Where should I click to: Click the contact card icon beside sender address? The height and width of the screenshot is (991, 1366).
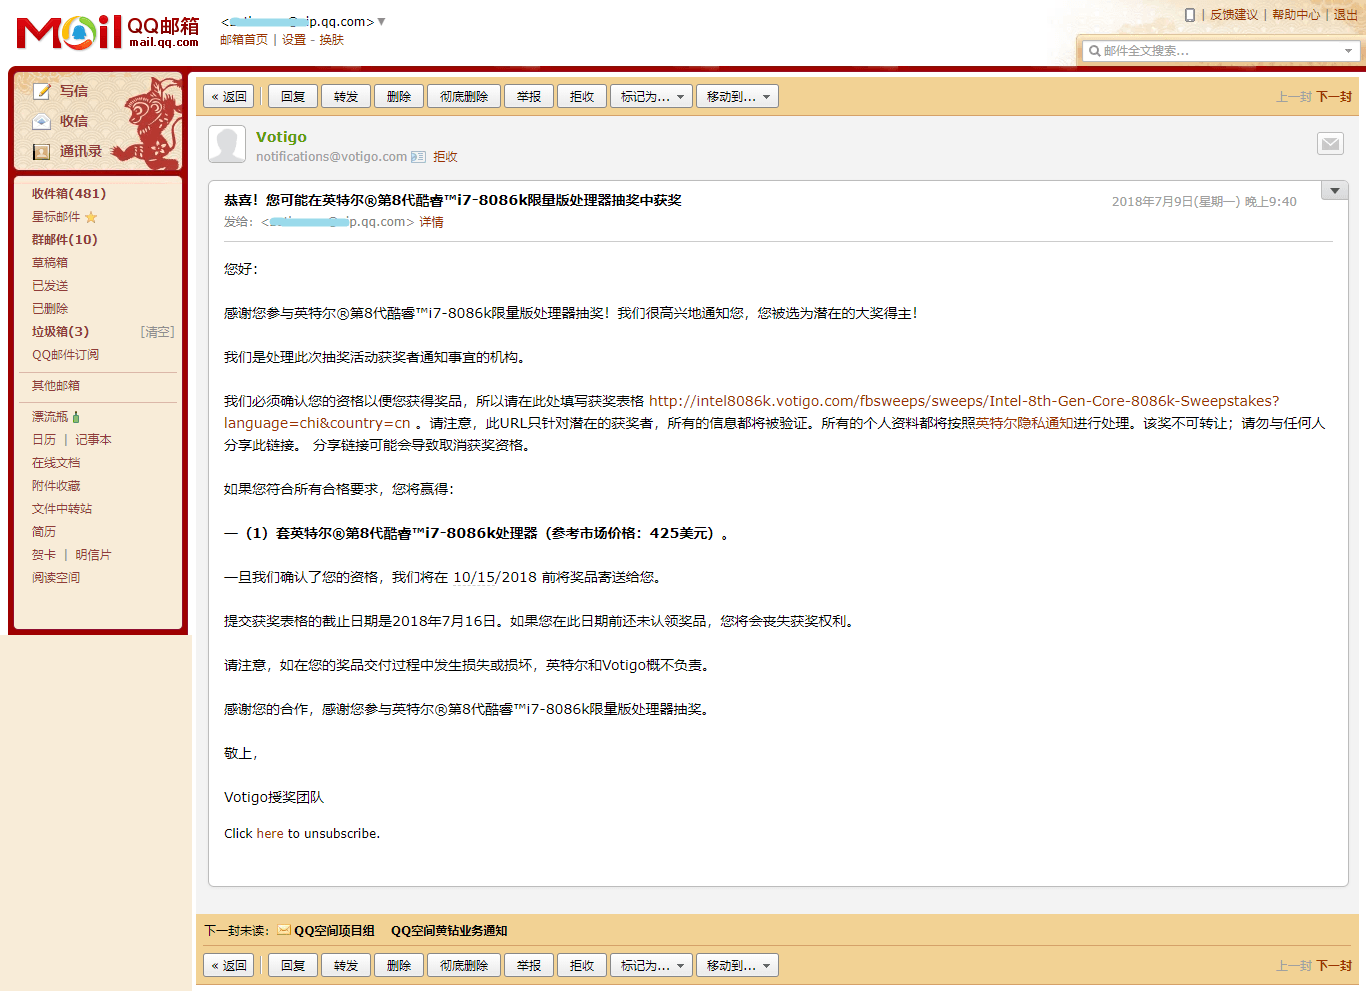[x=418, y=157]
